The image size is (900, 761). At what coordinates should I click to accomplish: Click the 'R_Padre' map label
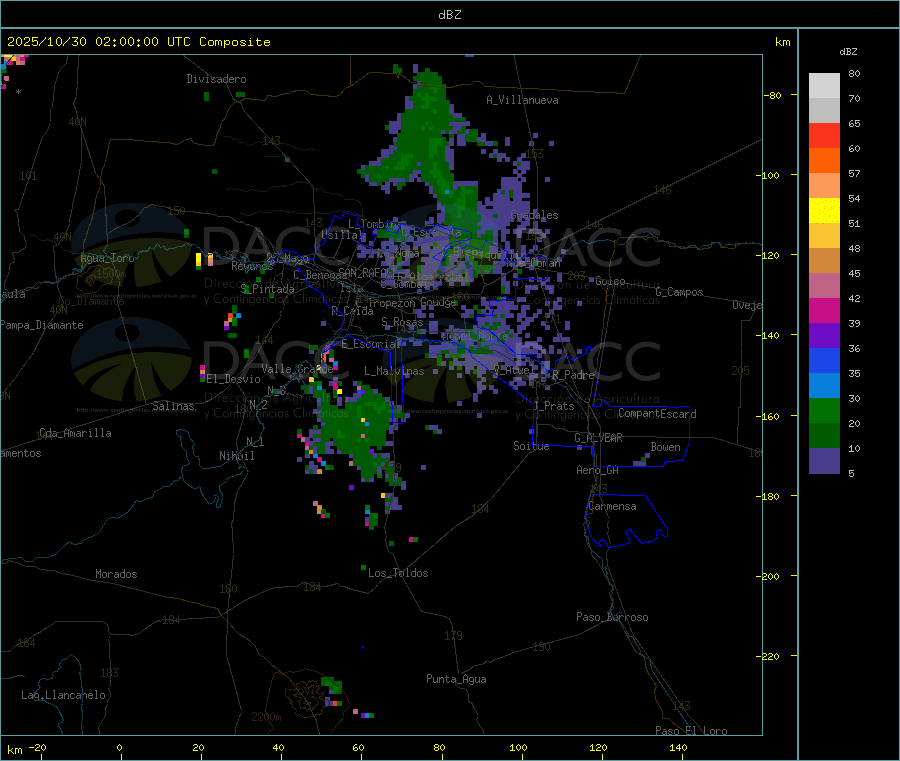(573, 375)
